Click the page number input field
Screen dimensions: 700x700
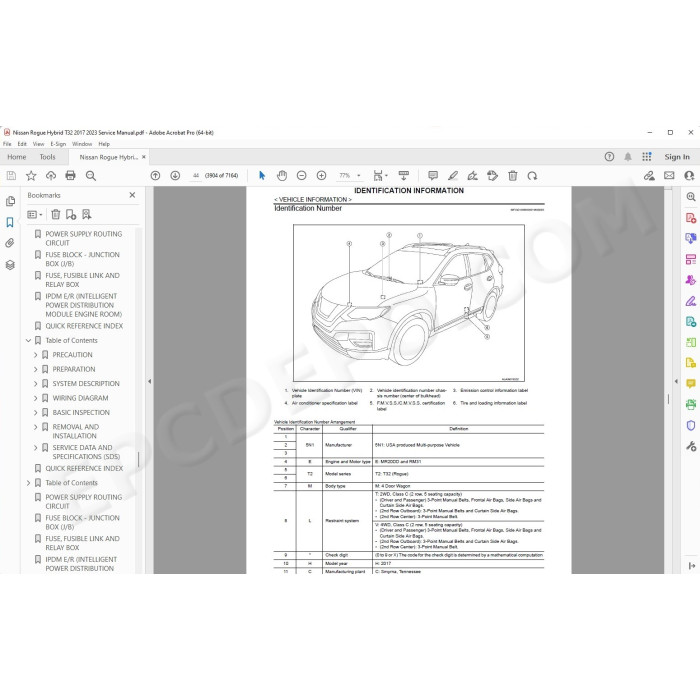pos(196,175)
